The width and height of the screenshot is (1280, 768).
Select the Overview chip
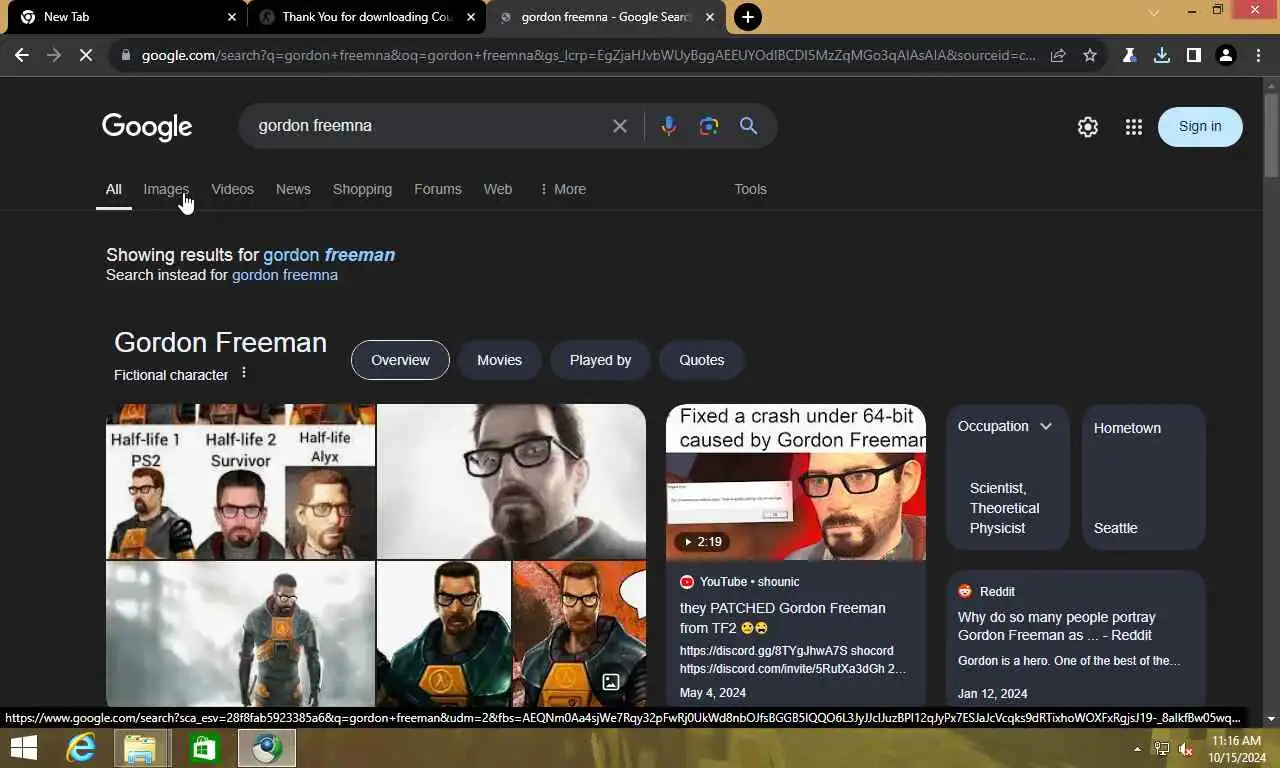point(400,360)
